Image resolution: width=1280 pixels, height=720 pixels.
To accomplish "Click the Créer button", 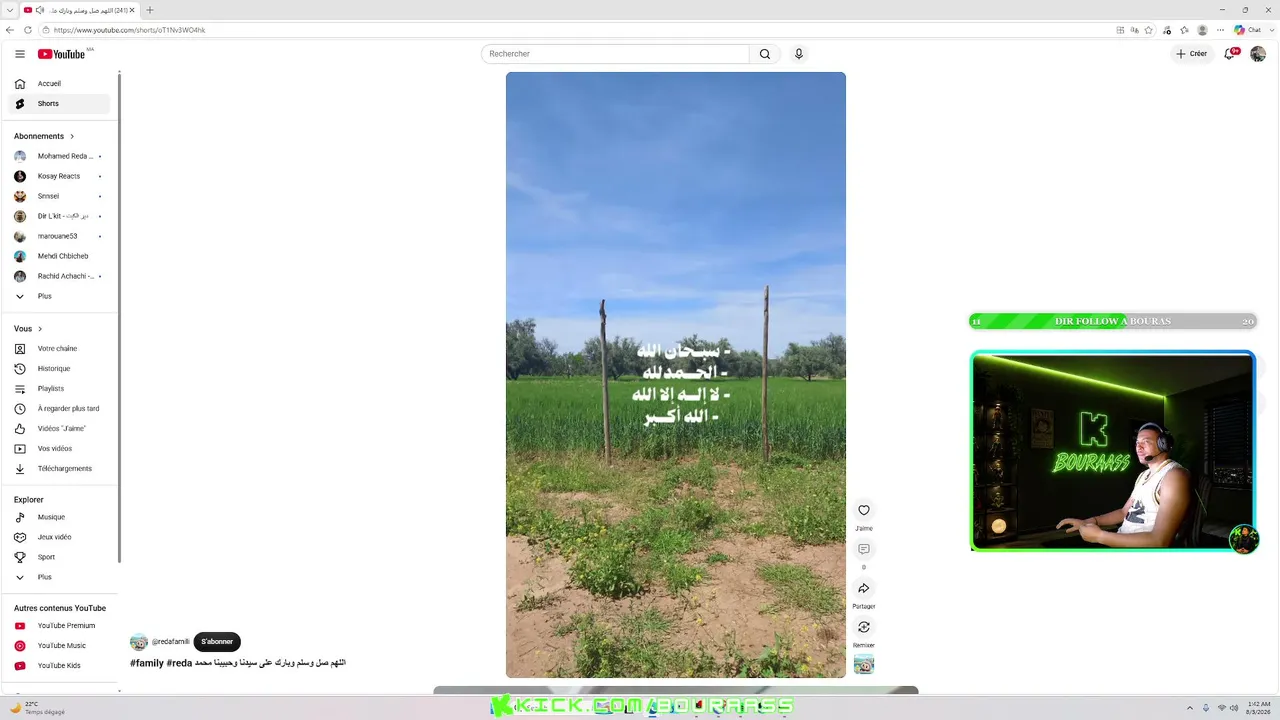I will click(1192, 54).
